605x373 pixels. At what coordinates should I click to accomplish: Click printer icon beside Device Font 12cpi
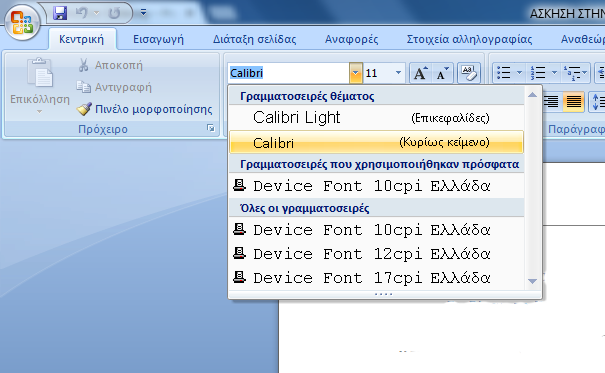click(x=239, y=253)
